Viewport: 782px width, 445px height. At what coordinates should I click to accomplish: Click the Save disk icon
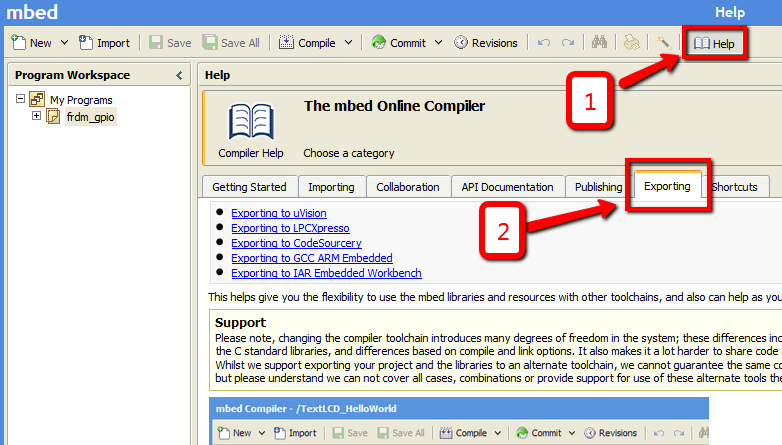coord(156,43)
